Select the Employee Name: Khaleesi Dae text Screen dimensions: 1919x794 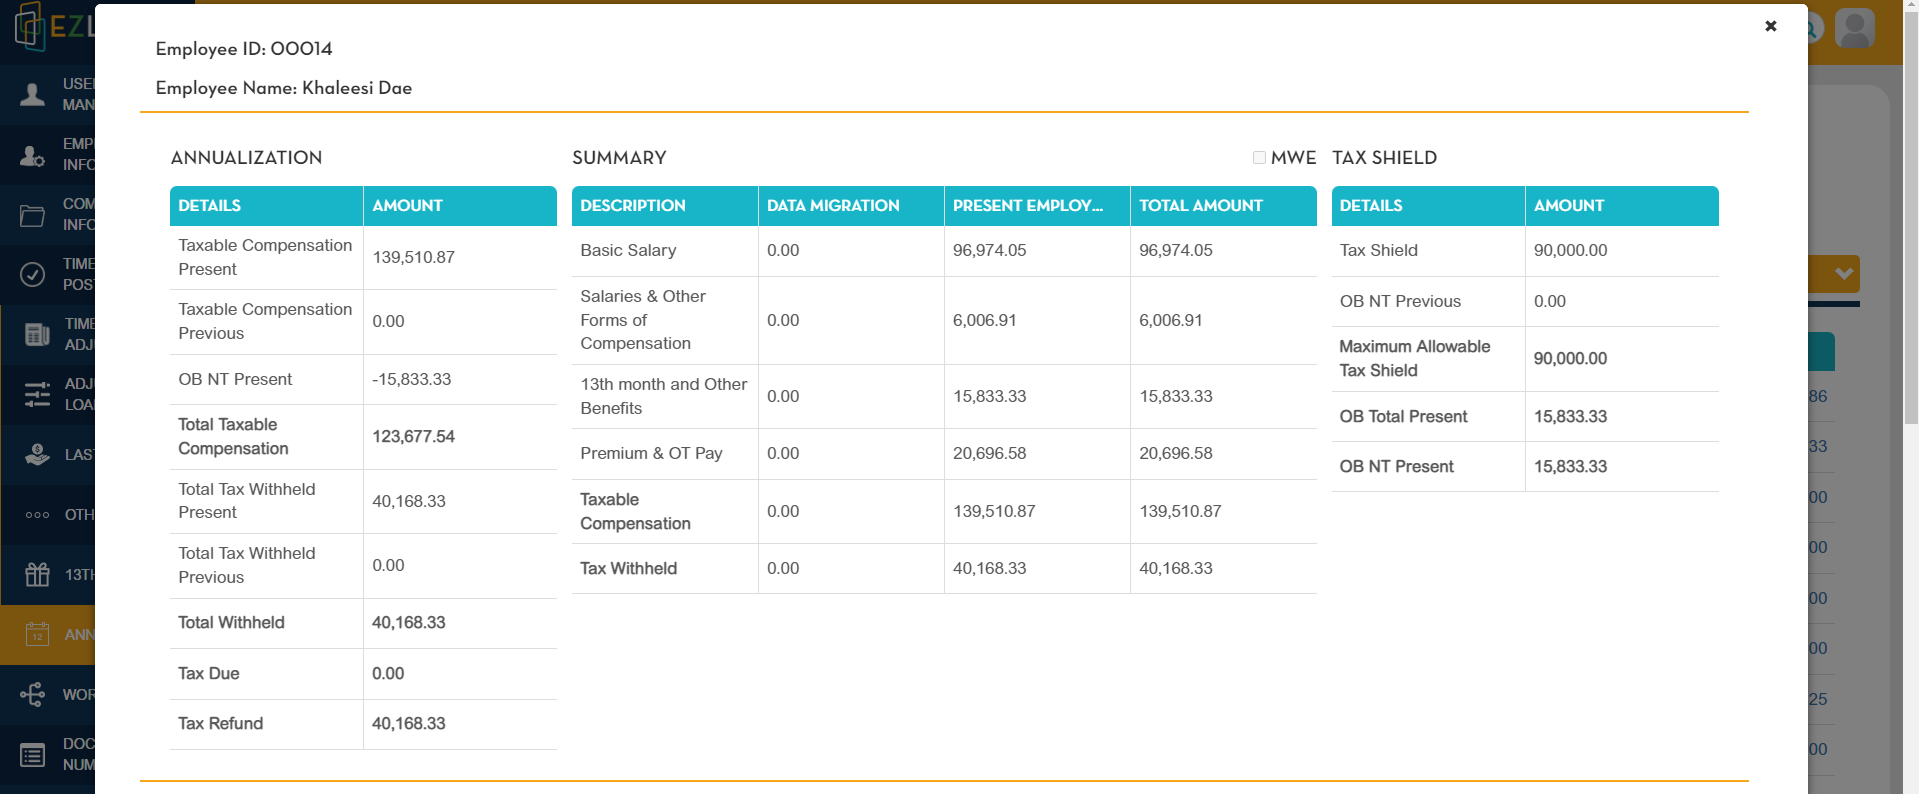point(284,88)
